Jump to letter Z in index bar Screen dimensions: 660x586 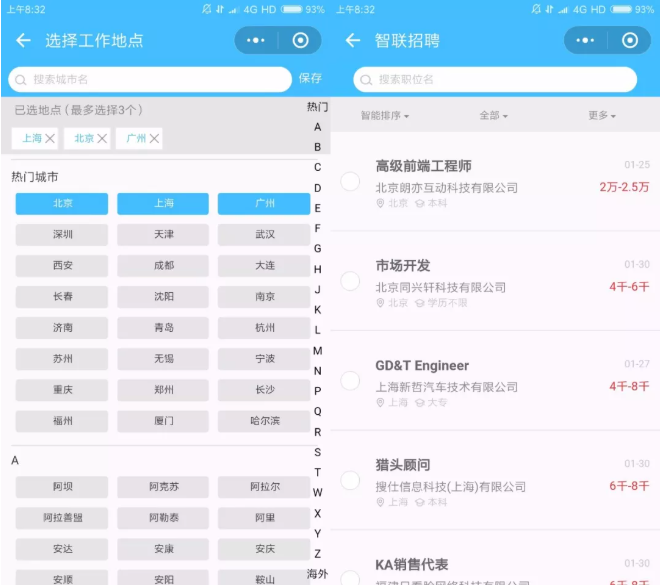click(x=317, y=554)
